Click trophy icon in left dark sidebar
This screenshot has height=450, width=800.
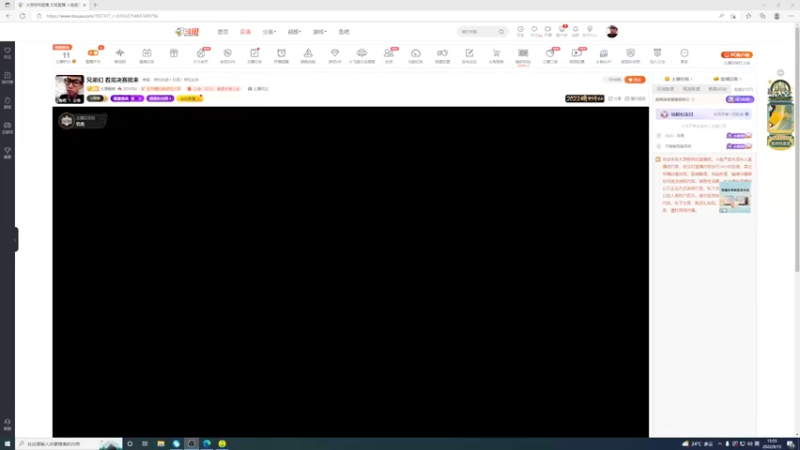[7, 151]
